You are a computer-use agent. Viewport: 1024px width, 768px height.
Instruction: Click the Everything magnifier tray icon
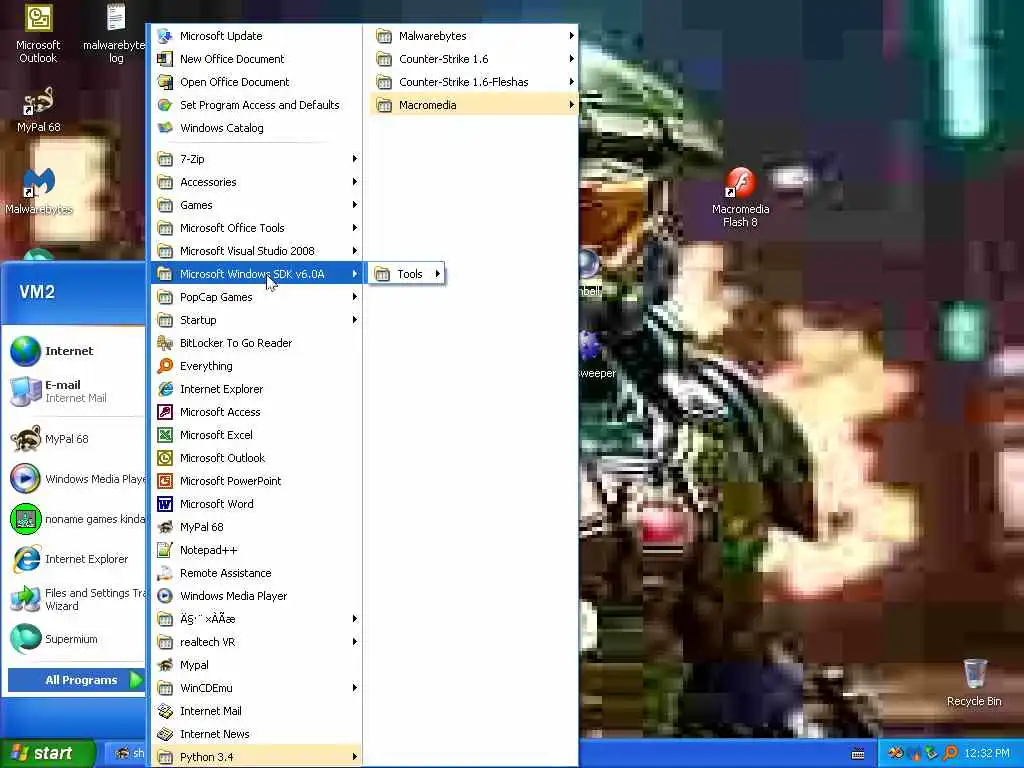tap(950, 753)
